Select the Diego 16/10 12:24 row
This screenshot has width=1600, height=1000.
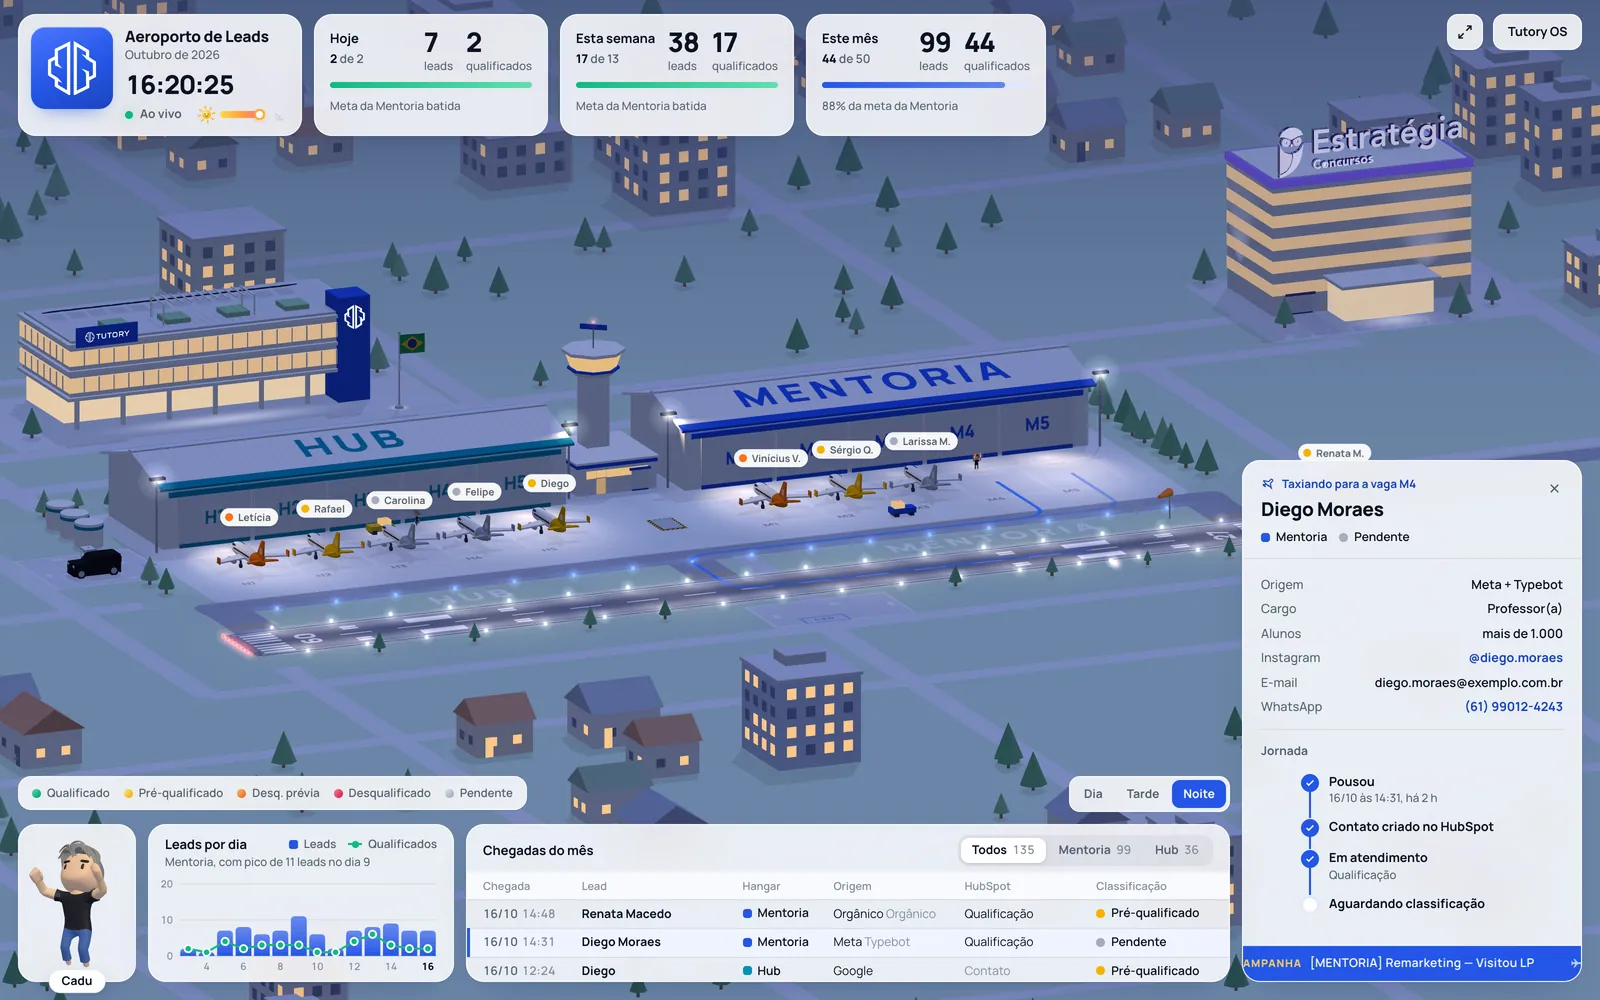848,970
